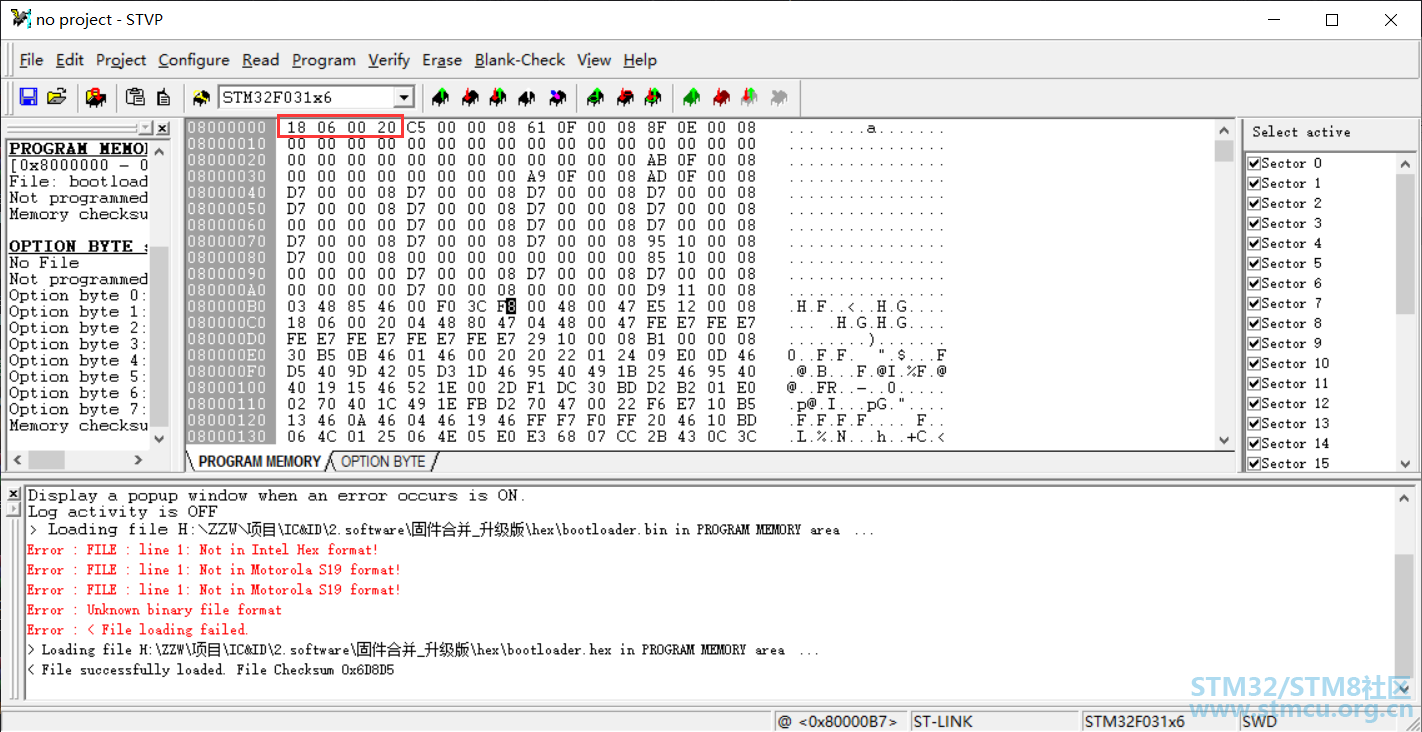Click the hex address 08000130
This screenshot has width=1422, height=732.
tap(227, 437)
